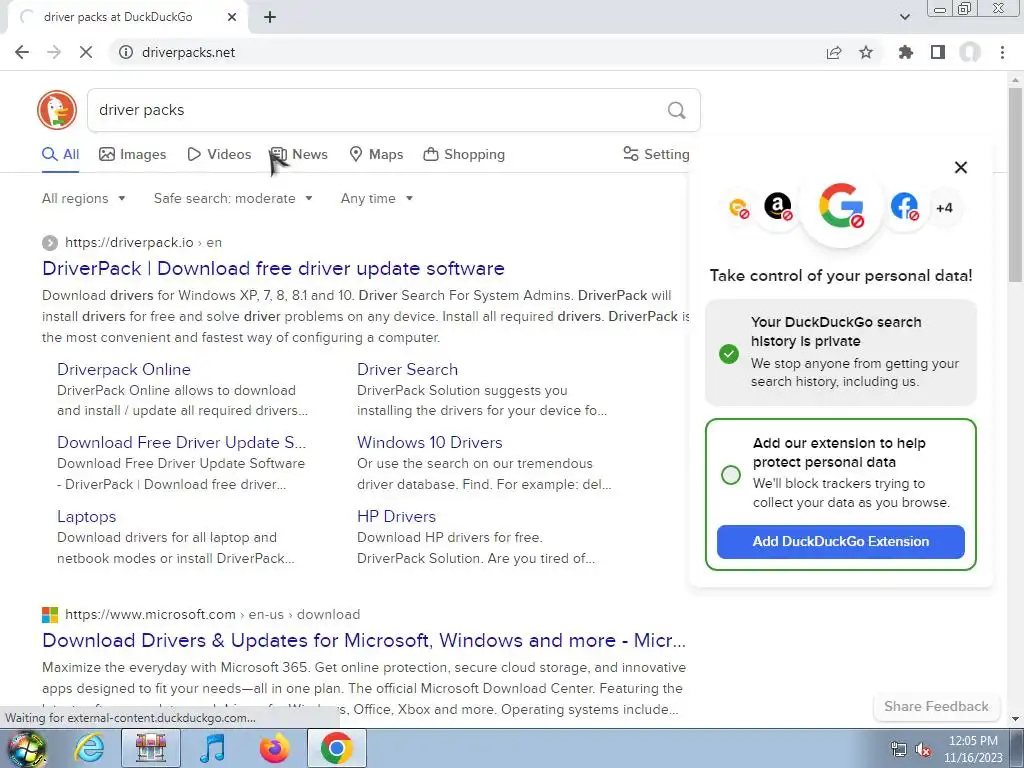Open the microsoft.com URL link

[x=212, y=615]
